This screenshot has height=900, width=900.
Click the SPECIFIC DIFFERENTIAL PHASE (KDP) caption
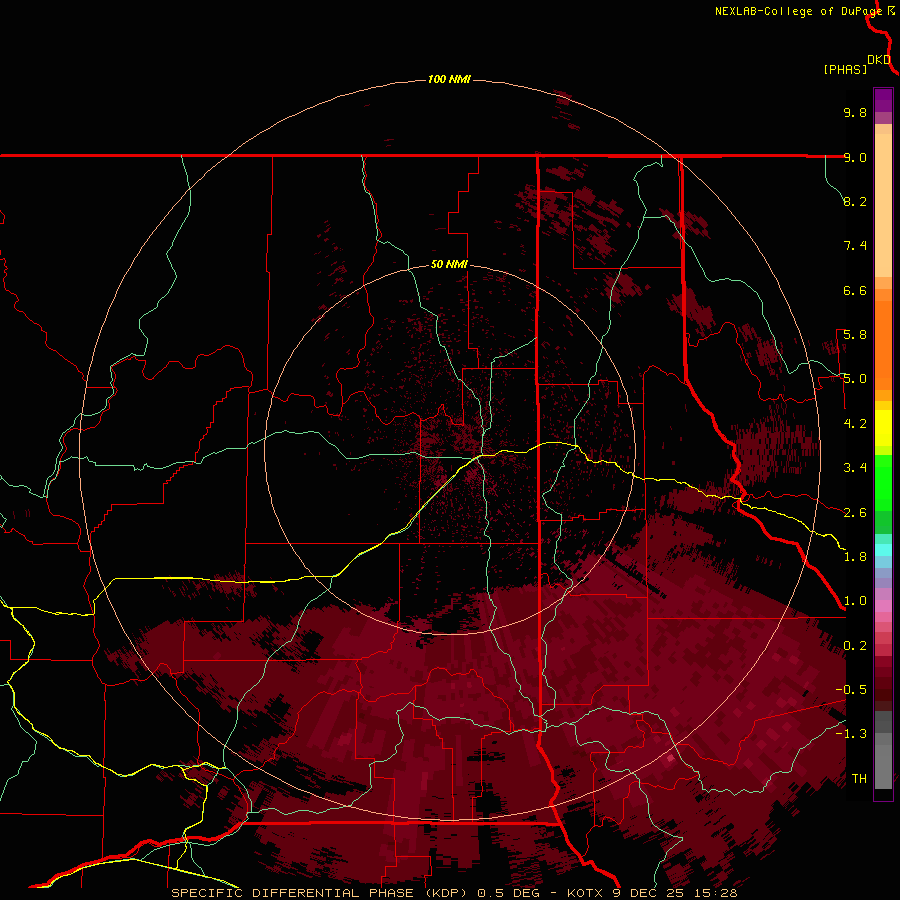point(321,893)
